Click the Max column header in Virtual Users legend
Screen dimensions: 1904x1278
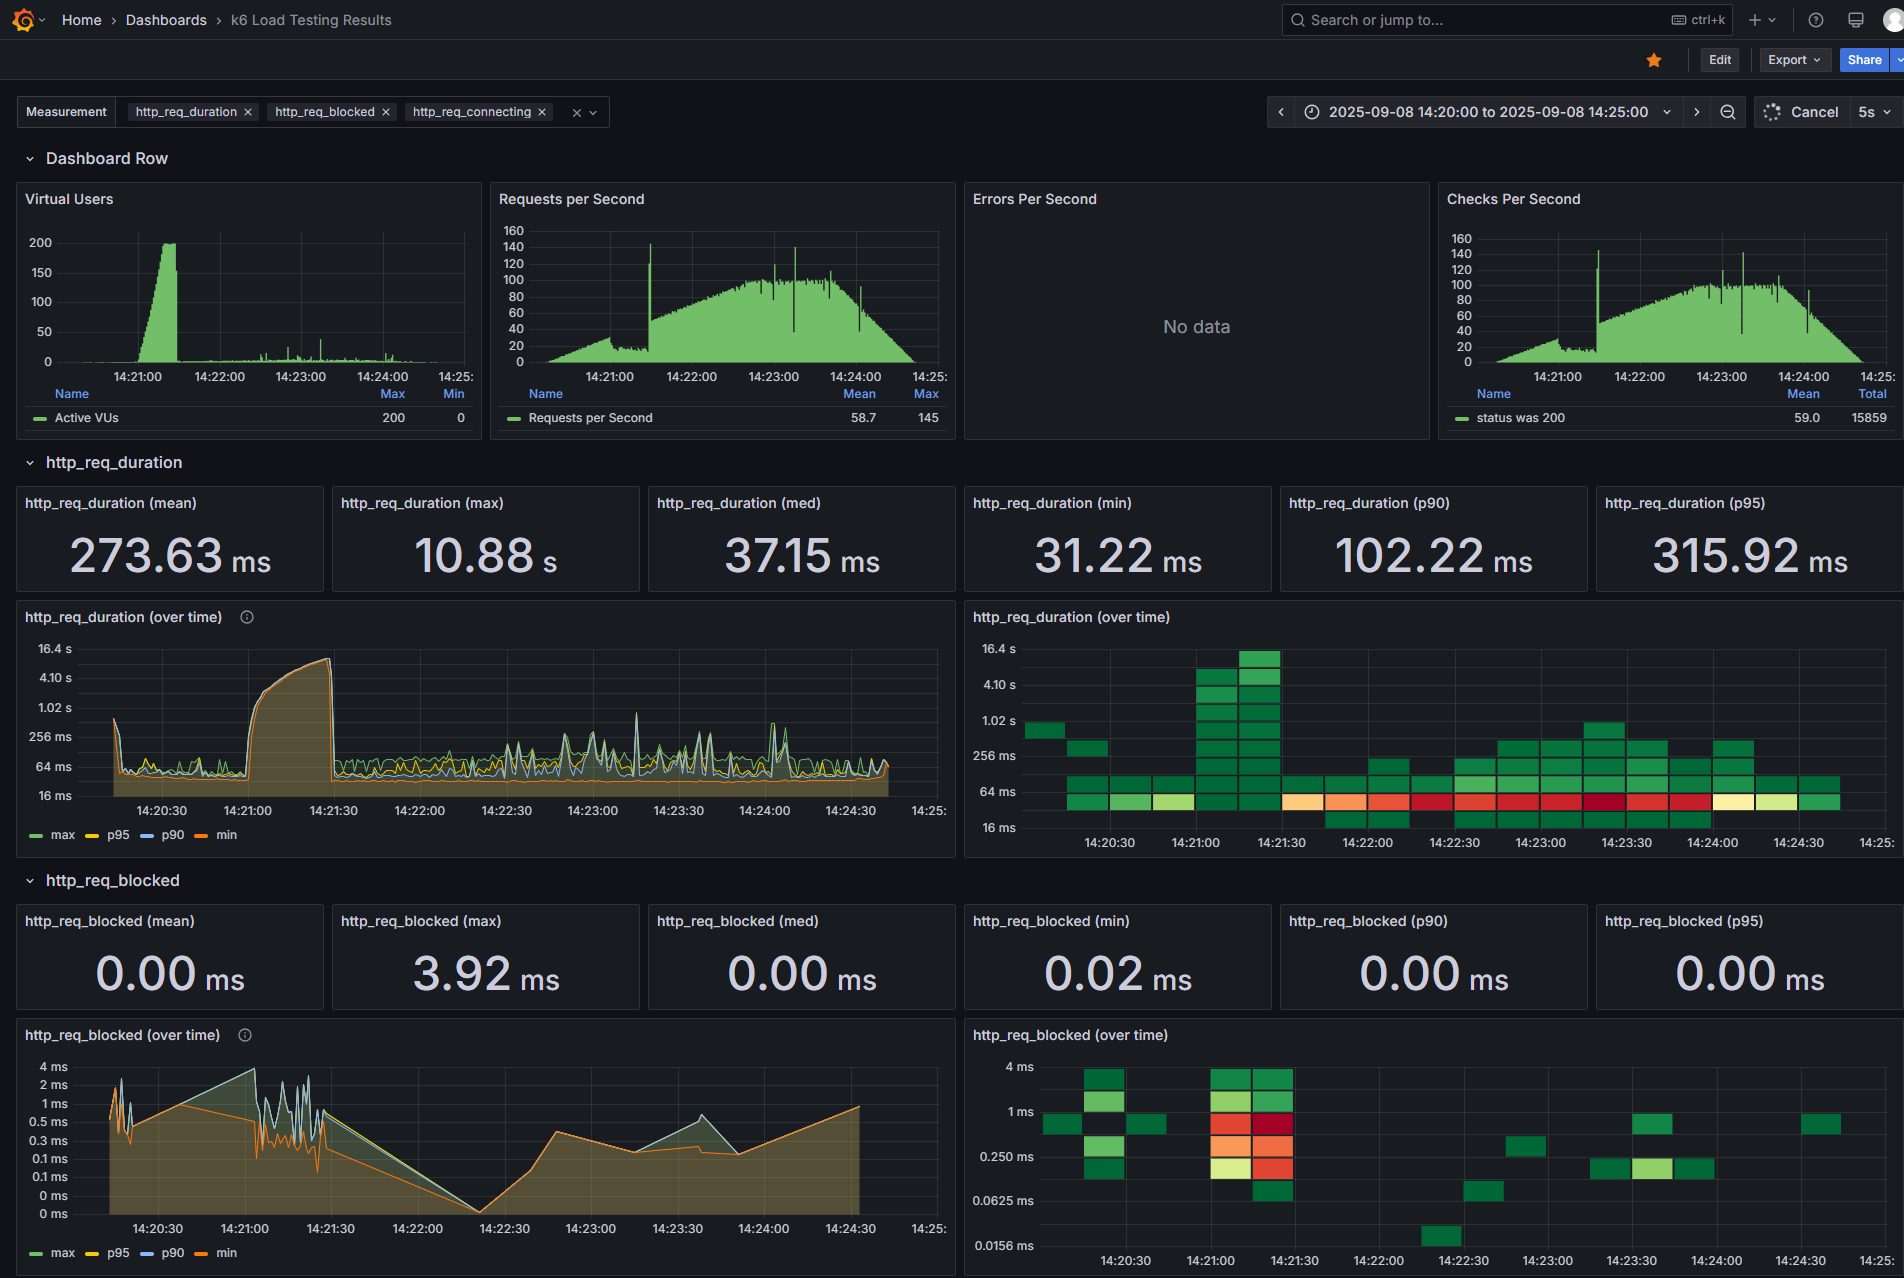click(x=393, y=394)
